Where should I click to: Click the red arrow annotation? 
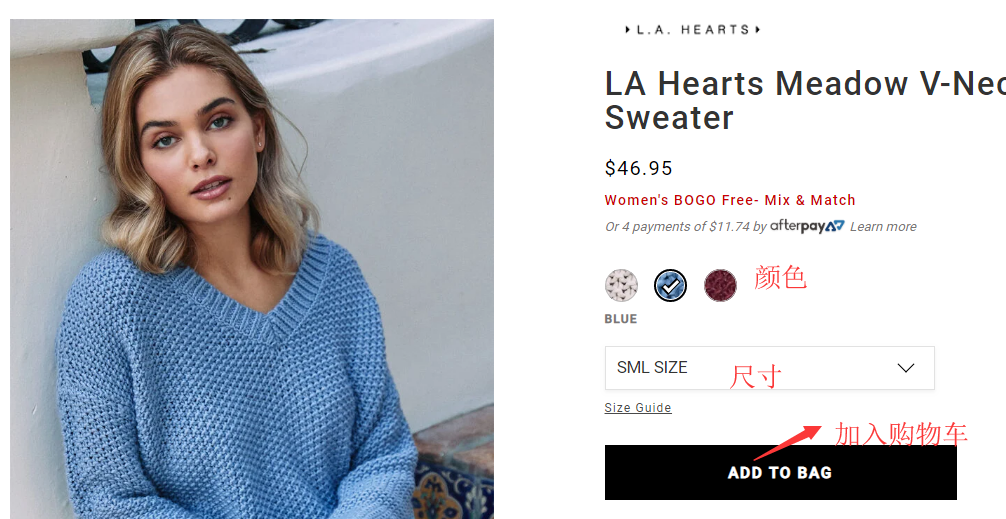(787, 443)
